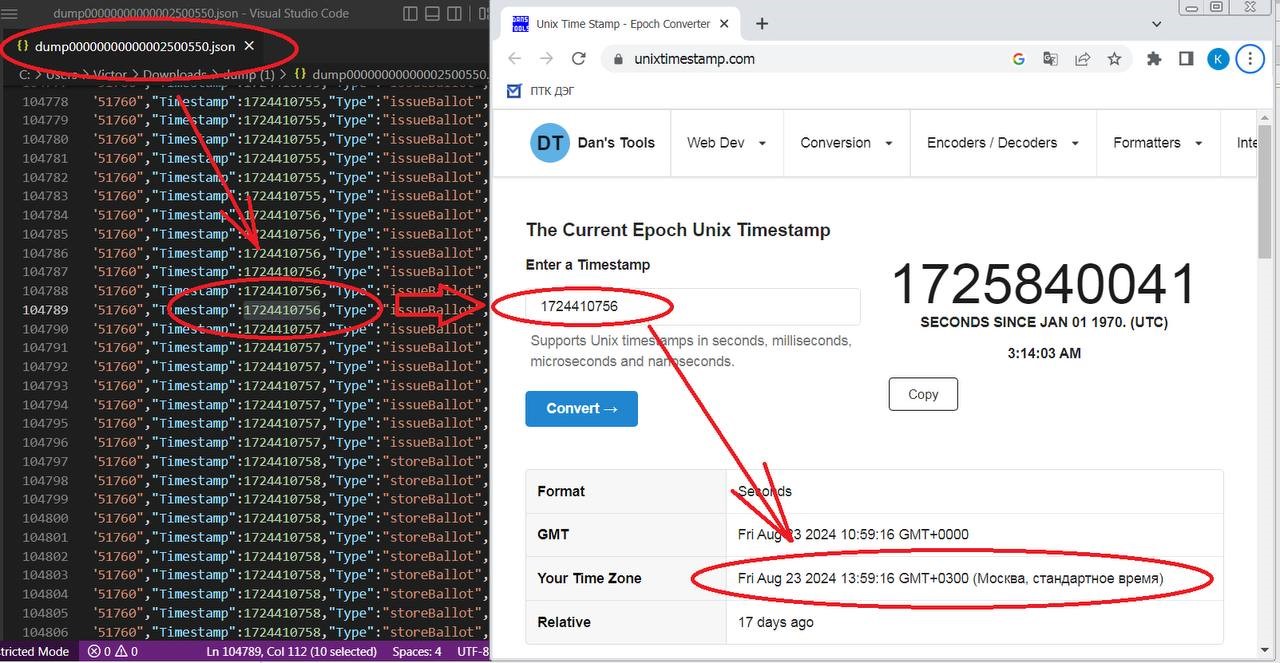Viewport: 1280px width, 663px height.
Task: Open the Encoders / Decoders dropdown
Action: [1003, 143]
